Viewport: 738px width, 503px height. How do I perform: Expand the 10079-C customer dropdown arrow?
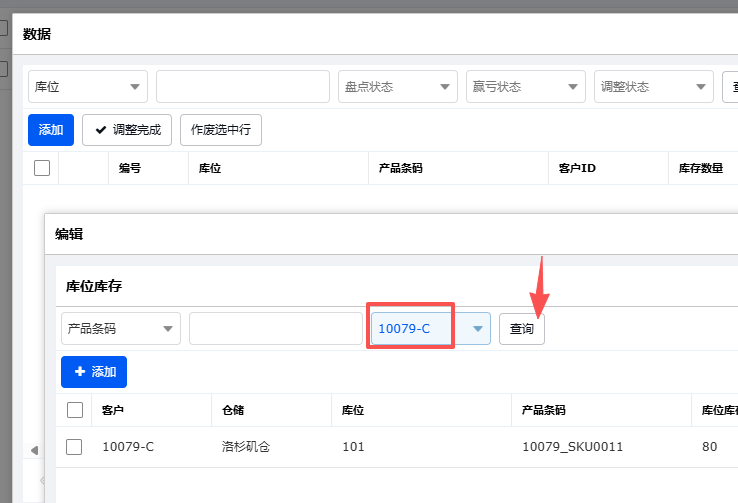pos(478,328)
